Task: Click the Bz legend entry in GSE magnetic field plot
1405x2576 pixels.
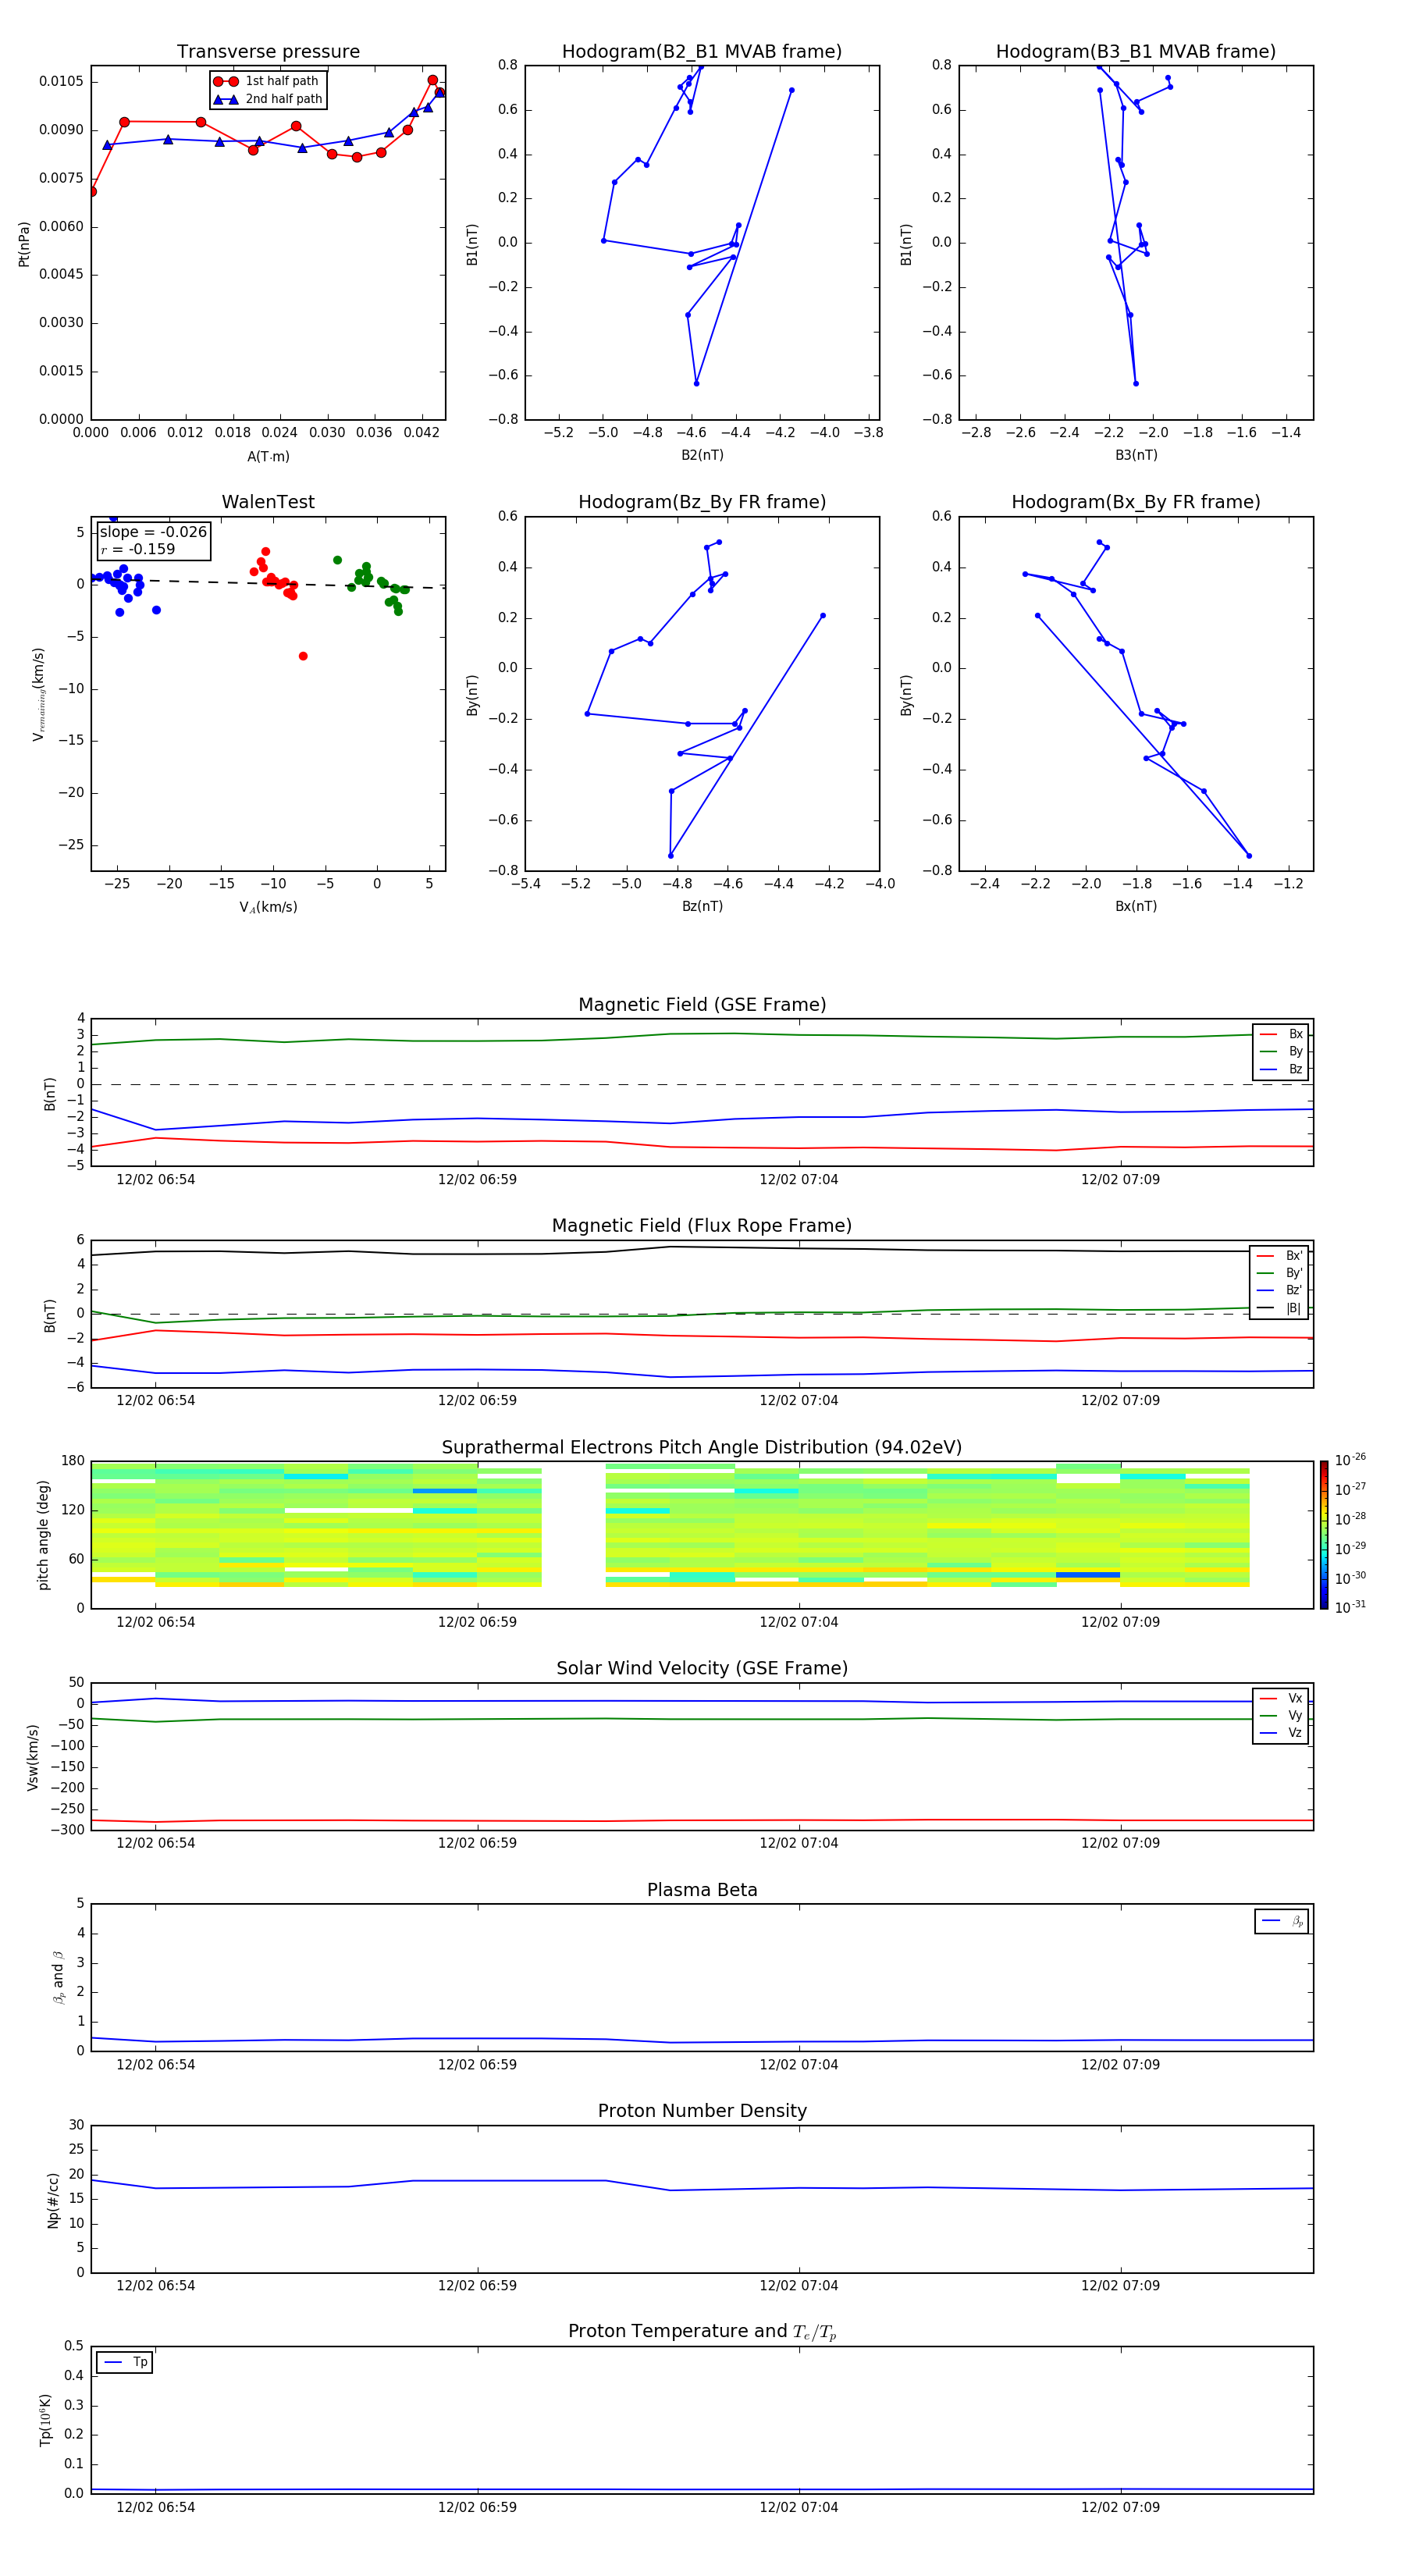Action: coord(1281,1069)
